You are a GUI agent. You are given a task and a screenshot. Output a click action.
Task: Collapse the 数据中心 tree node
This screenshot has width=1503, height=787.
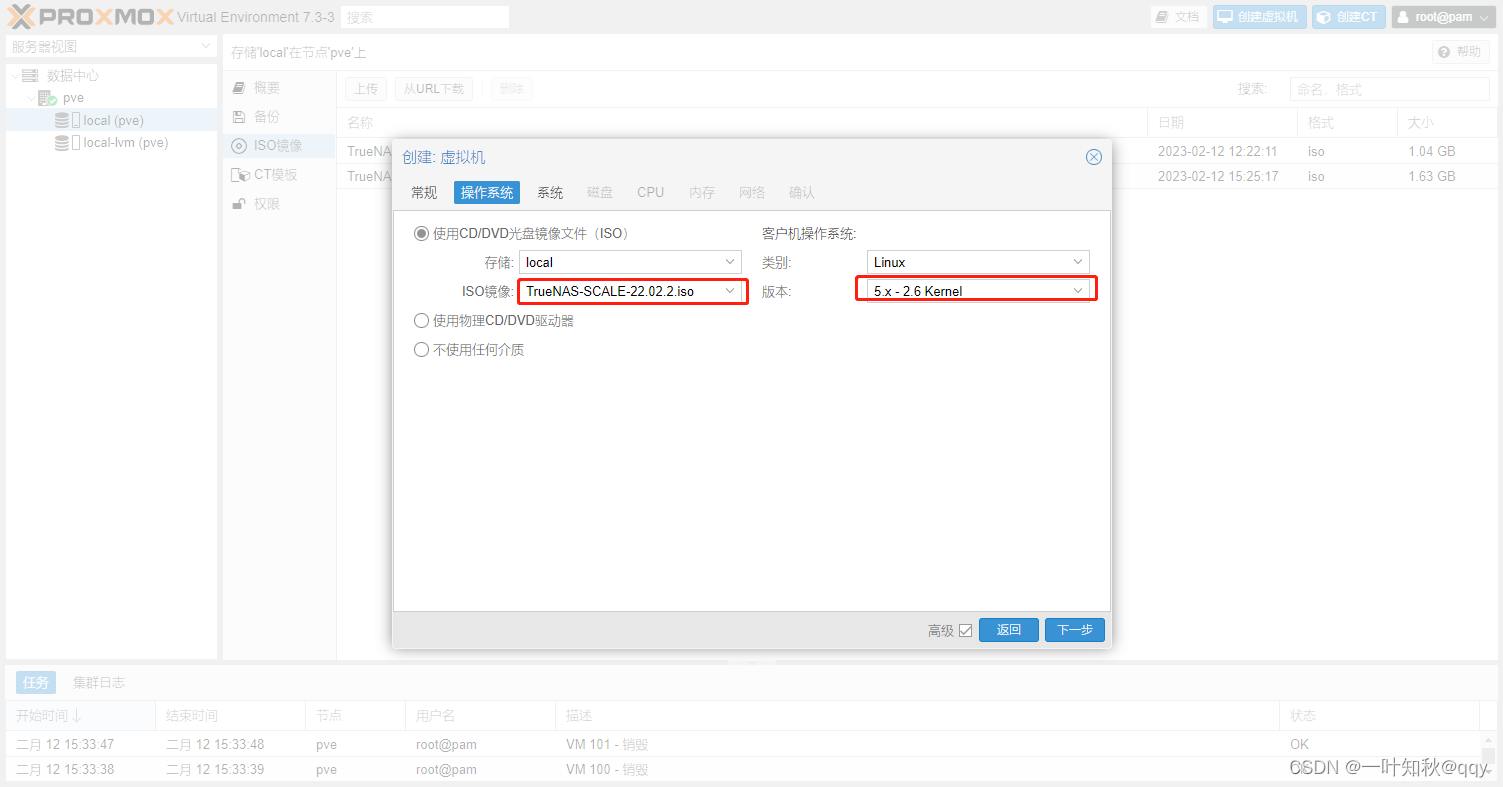coord(15,76)
